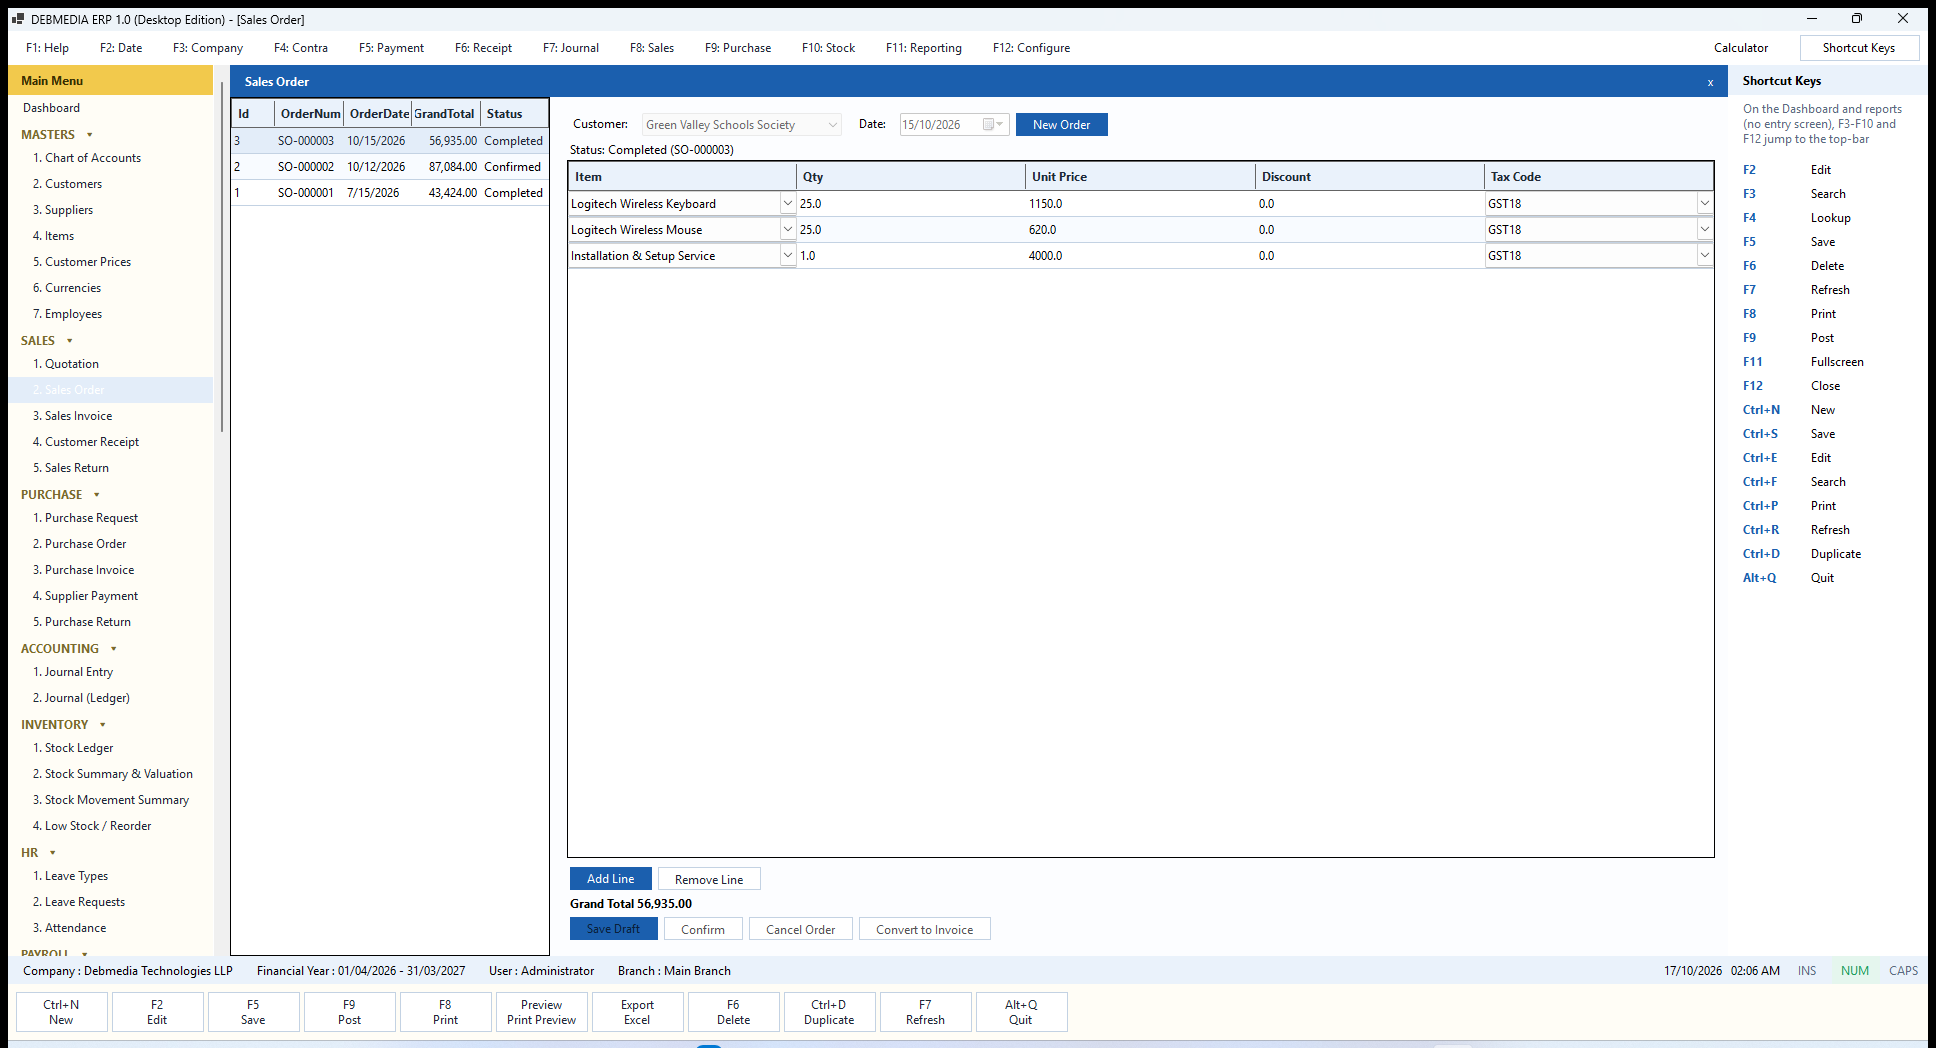Collapse the MASTERS section
Viewport: 1936px width, 1048px height.
point(90,135)
